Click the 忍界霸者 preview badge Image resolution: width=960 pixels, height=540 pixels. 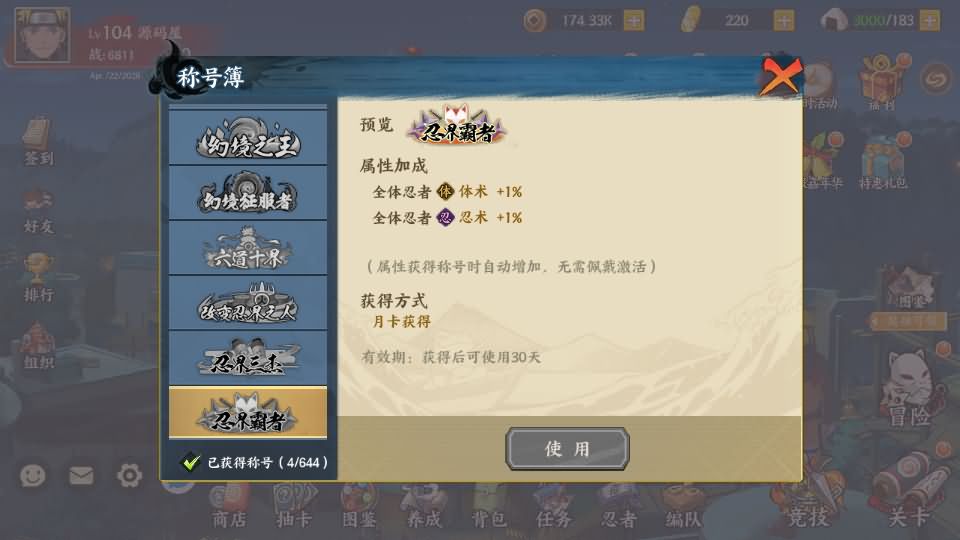click(x=458, y=125)
